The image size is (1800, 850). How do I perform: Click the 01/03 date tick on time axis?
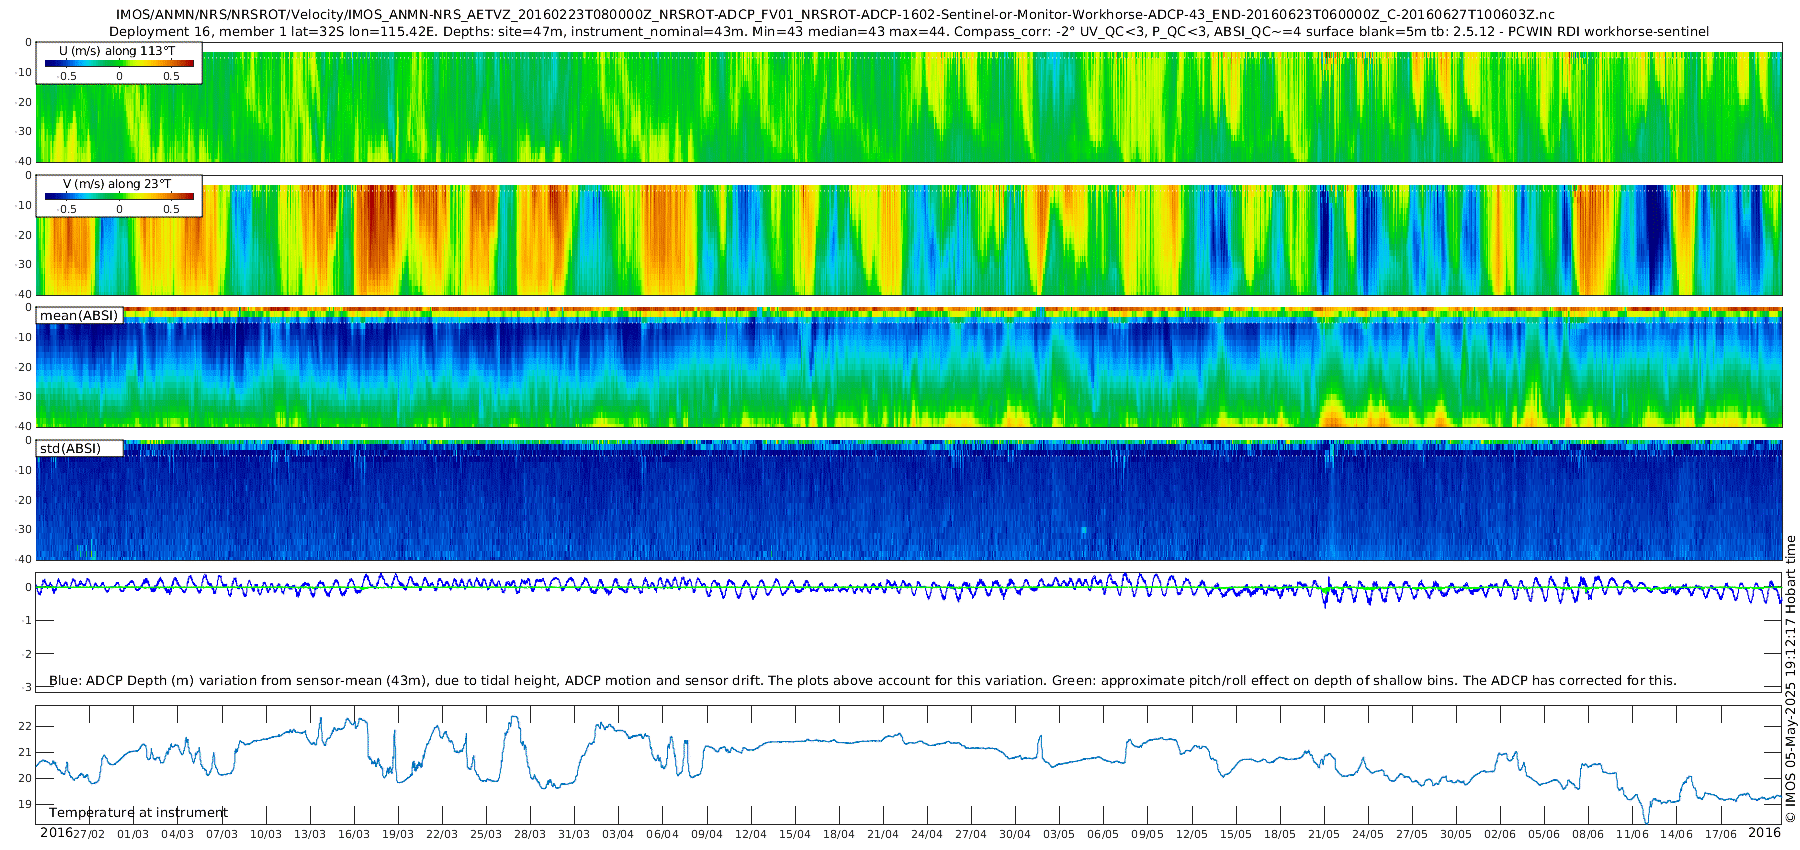pos(133,834)
